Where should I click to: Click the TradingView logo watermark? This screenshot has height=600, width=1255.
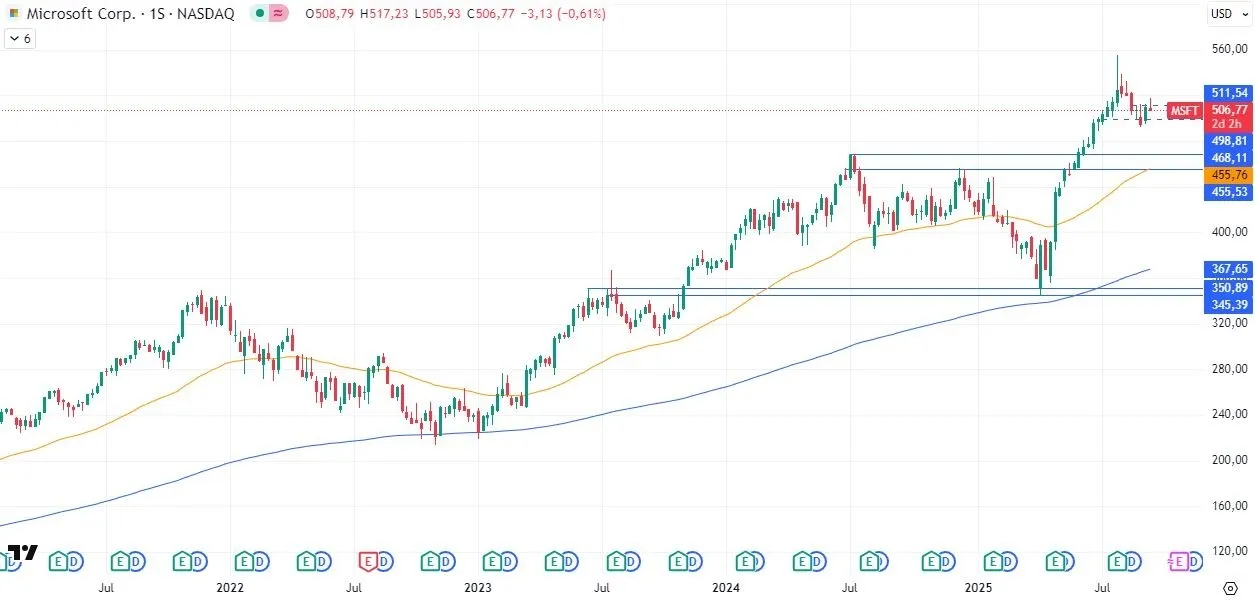25,551
